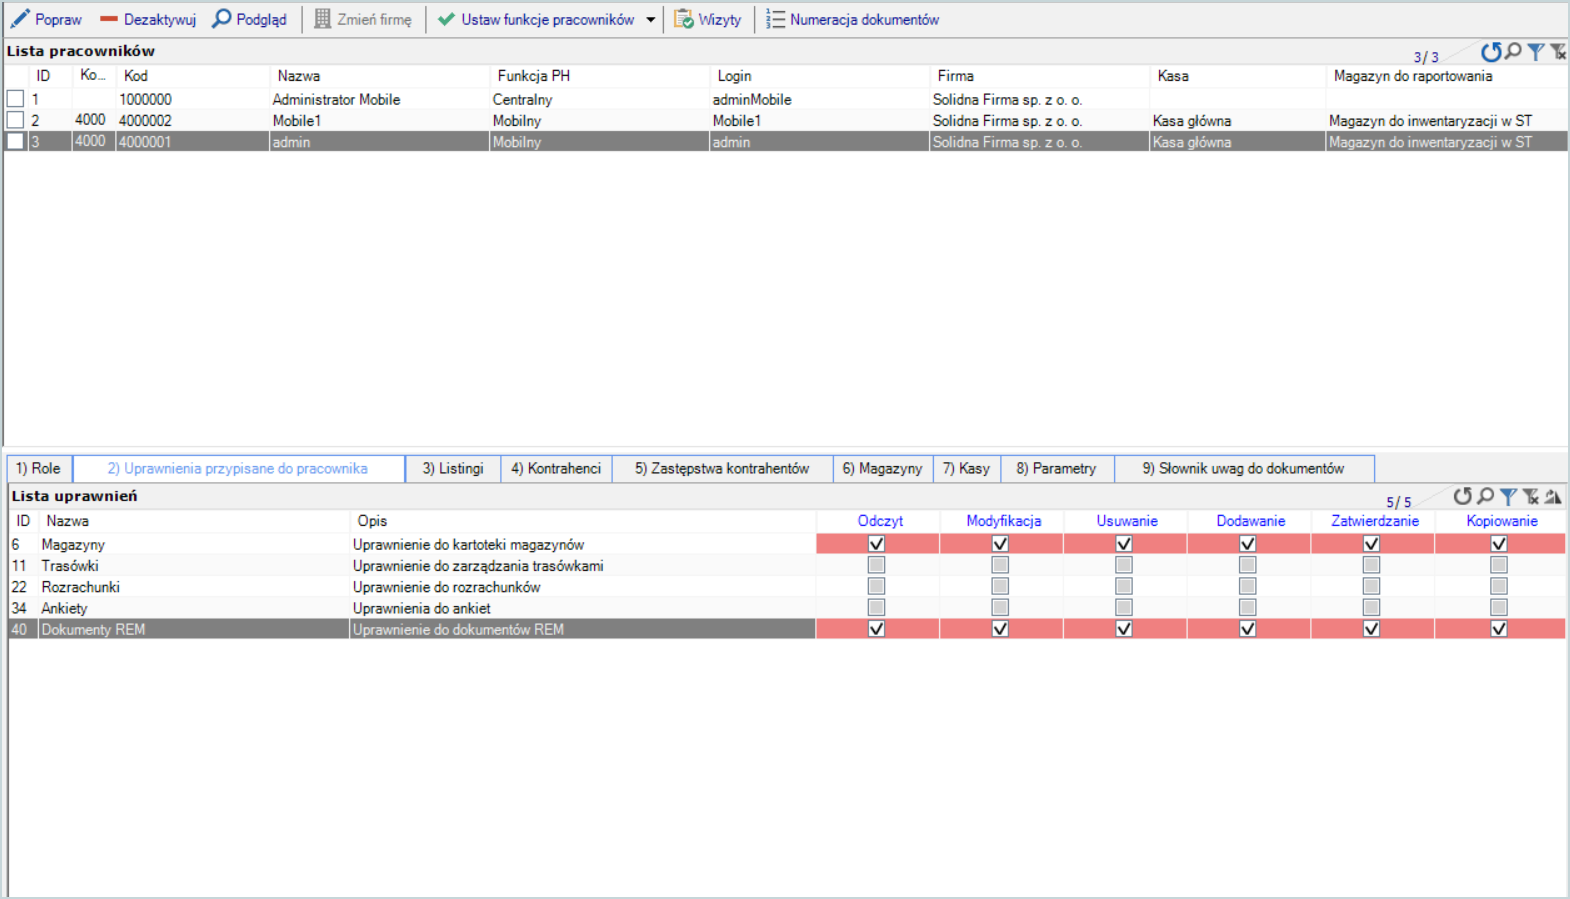
Task: Click the Ustaw funkcje pracowników button label
Action: pos(547,19)
